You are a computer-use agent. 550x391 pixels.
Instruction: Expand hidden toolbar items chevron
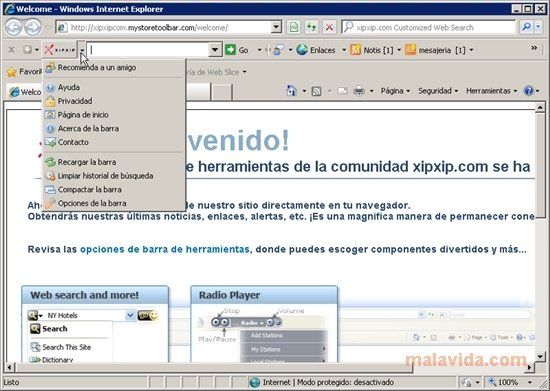[x=534, y=48]
